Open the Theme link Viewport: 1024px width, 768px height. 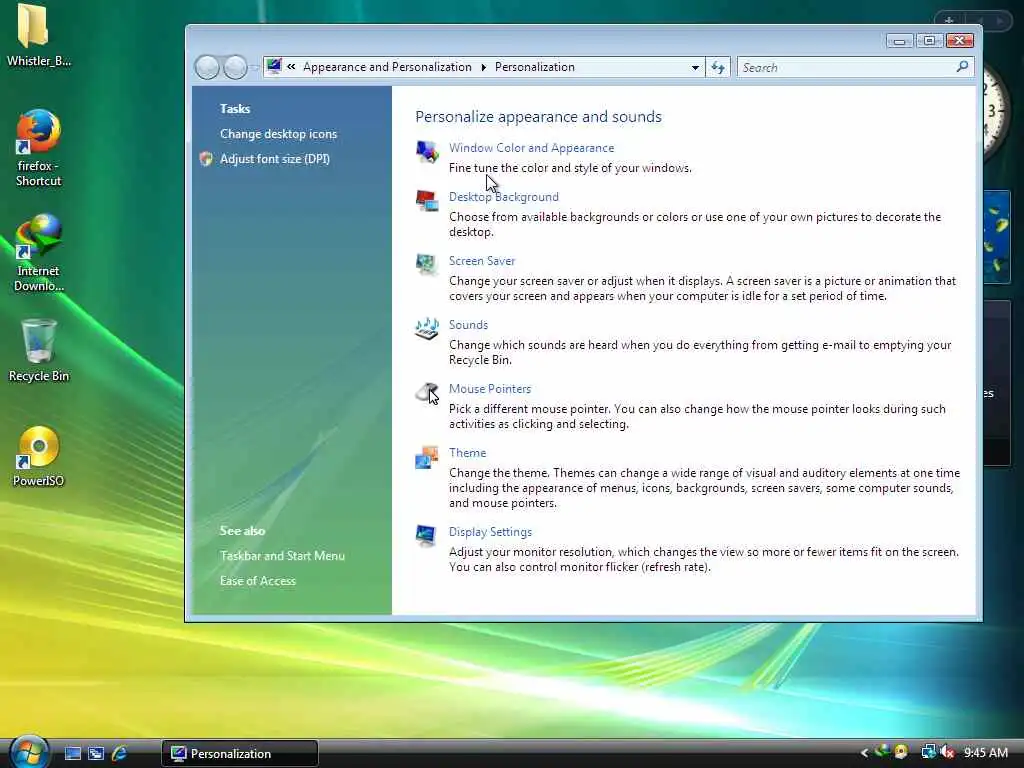[x=467, y=453]
